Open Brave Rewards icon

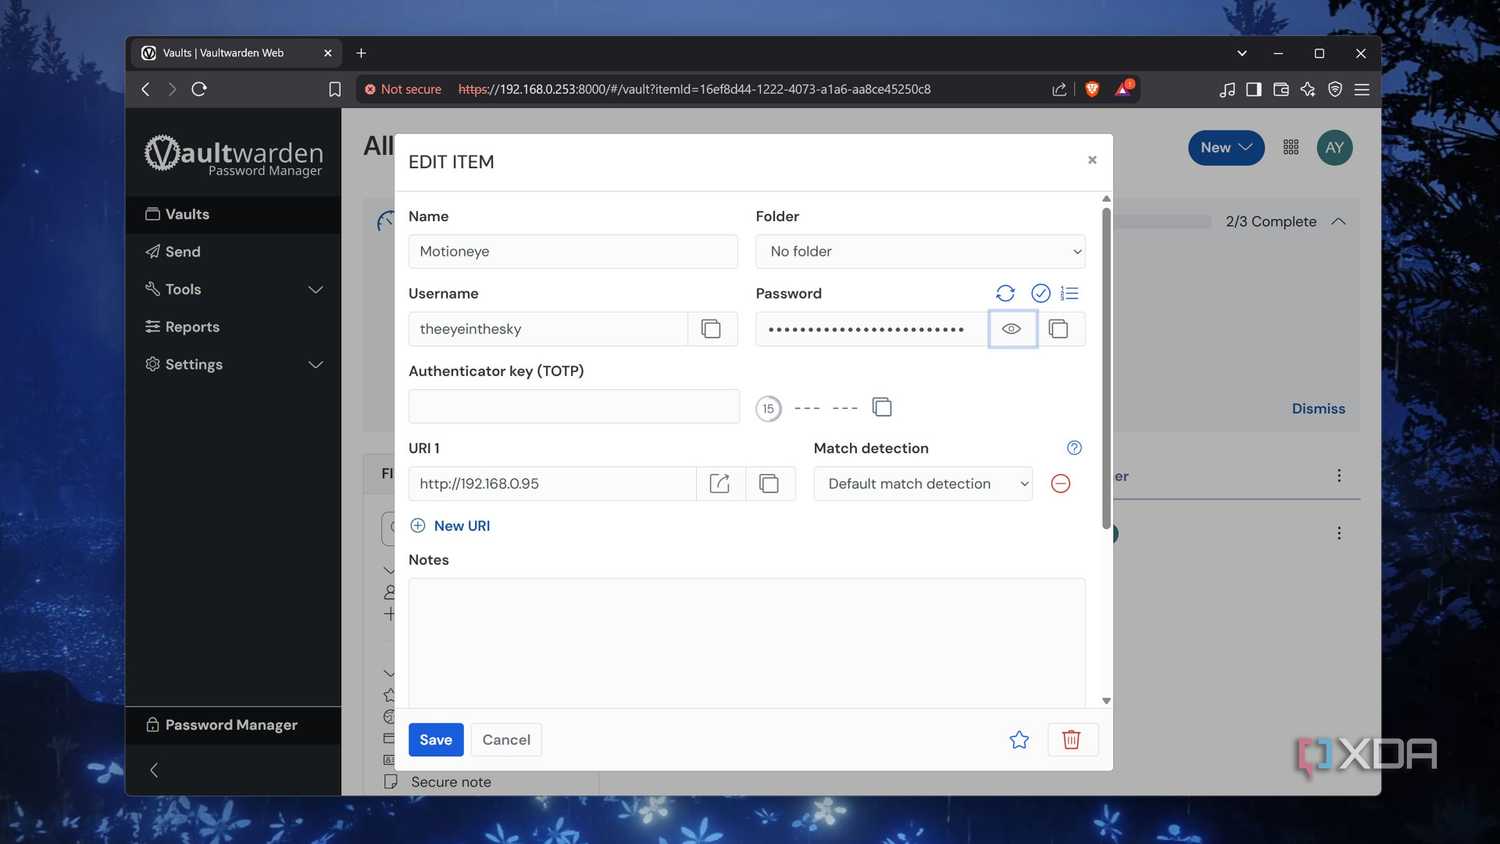click(1123, 89)
